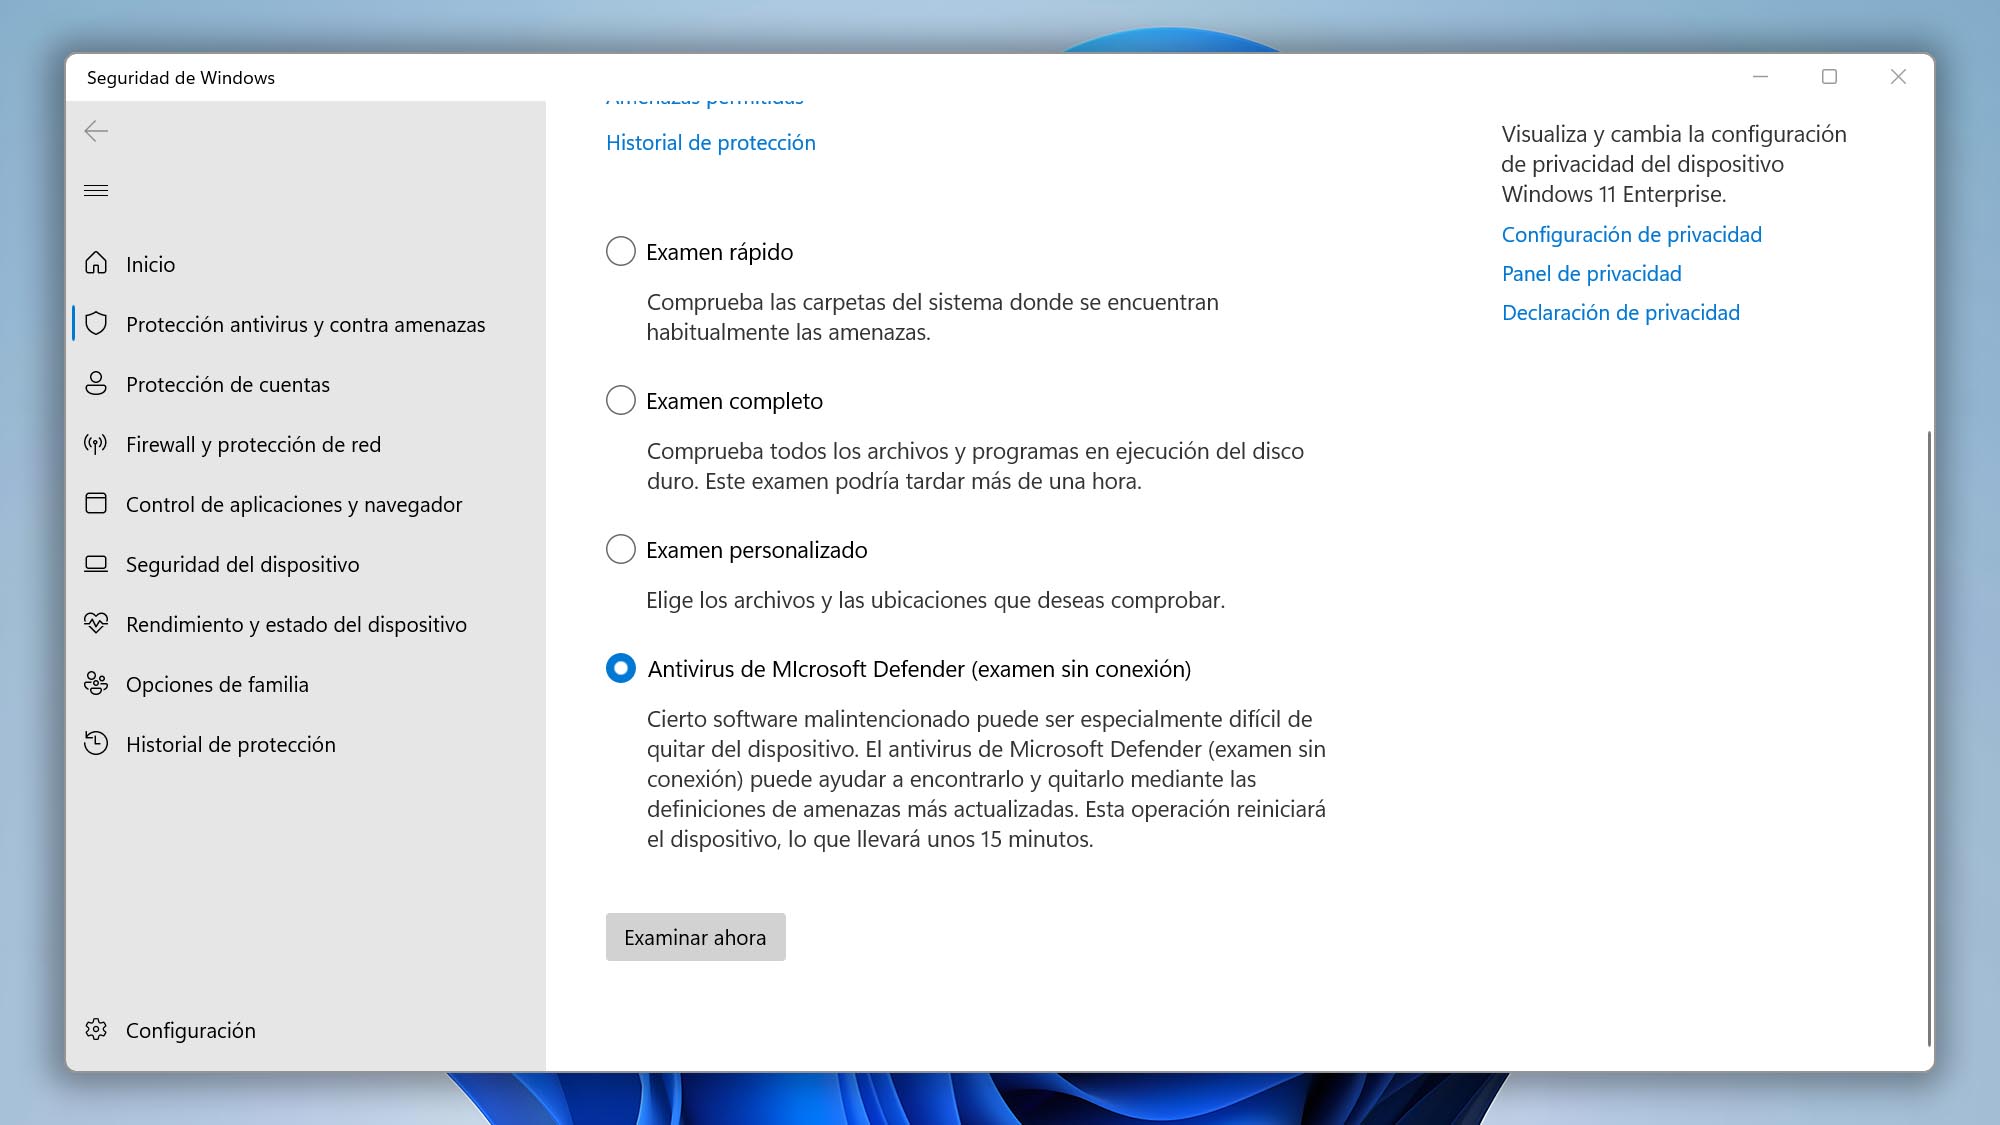
Task: Click the vertical scrollbar thumb
Action: pyautogui.click(x=1928, y=738)
